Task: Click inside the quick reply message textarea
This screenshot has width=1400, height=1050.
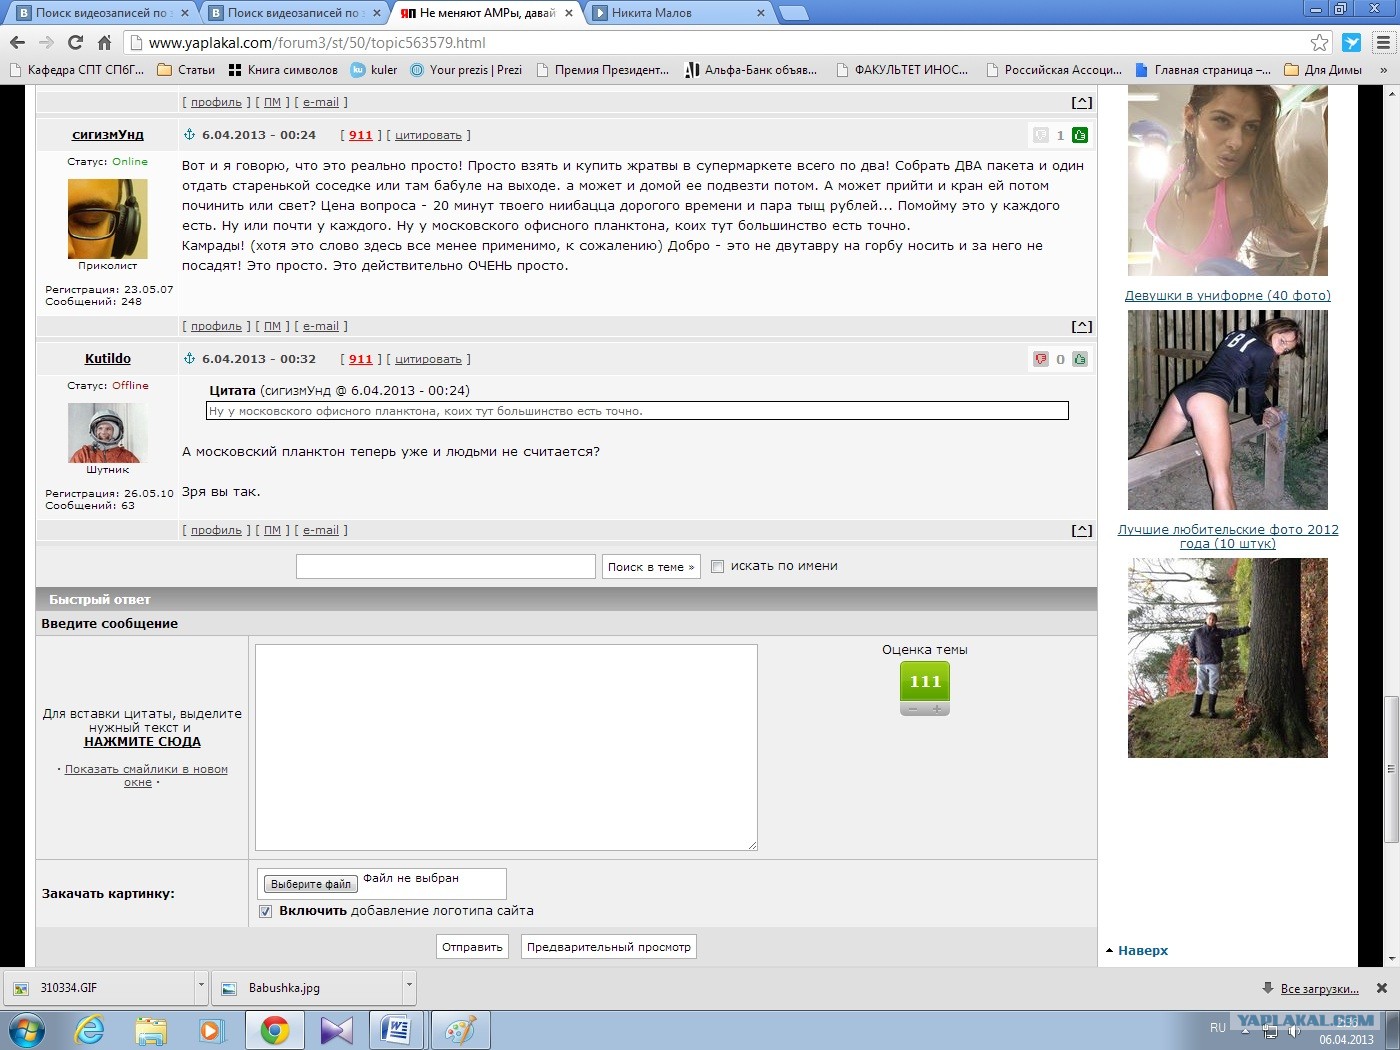Action: pyautogui.click(x=506, y=747)
